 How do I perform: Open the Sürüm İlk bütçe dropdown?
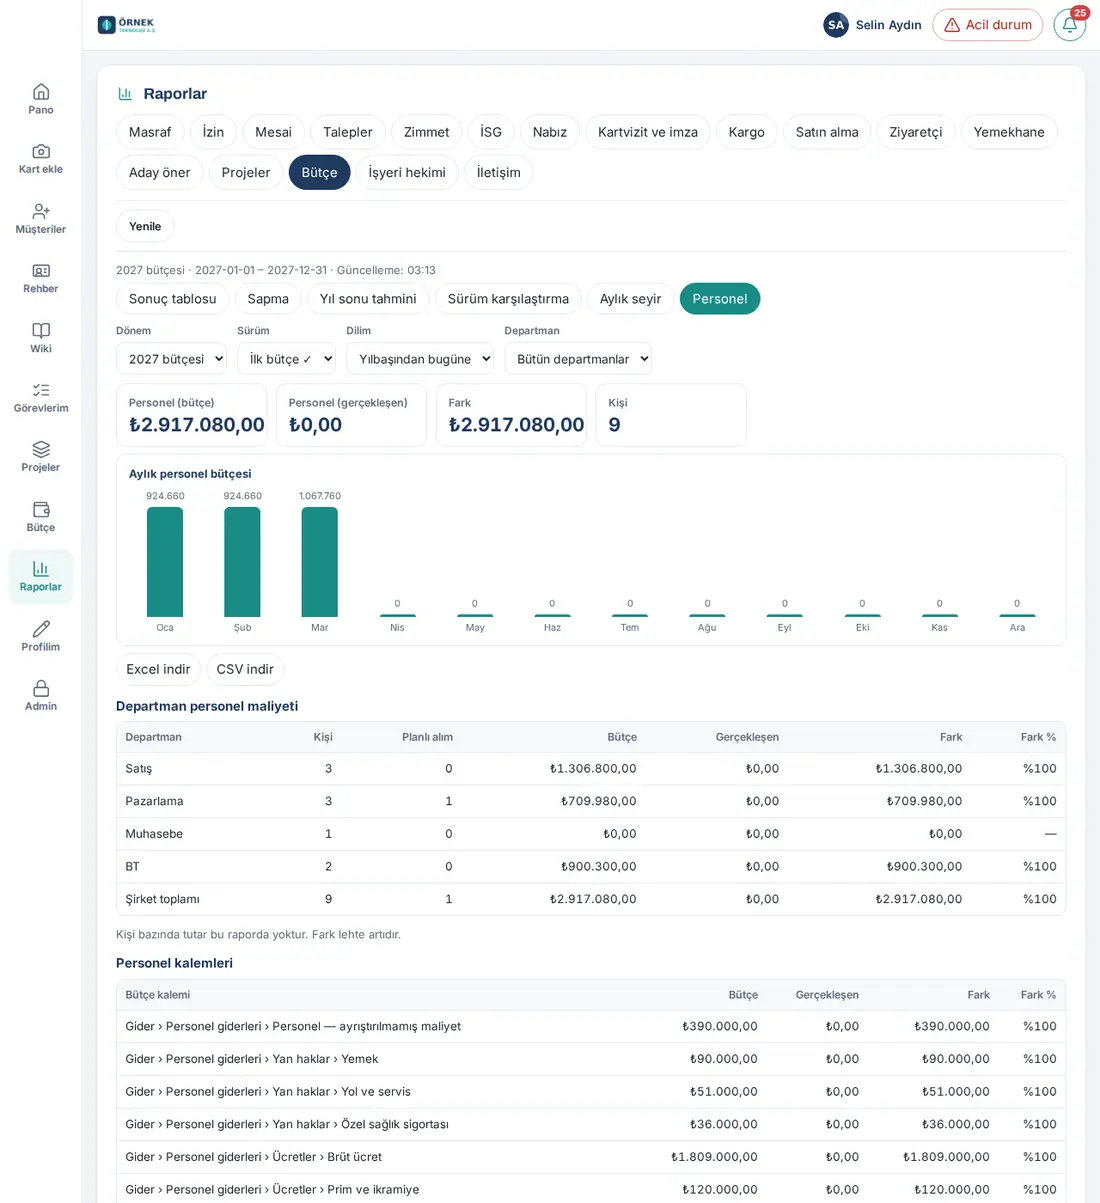tap(286, 359)
